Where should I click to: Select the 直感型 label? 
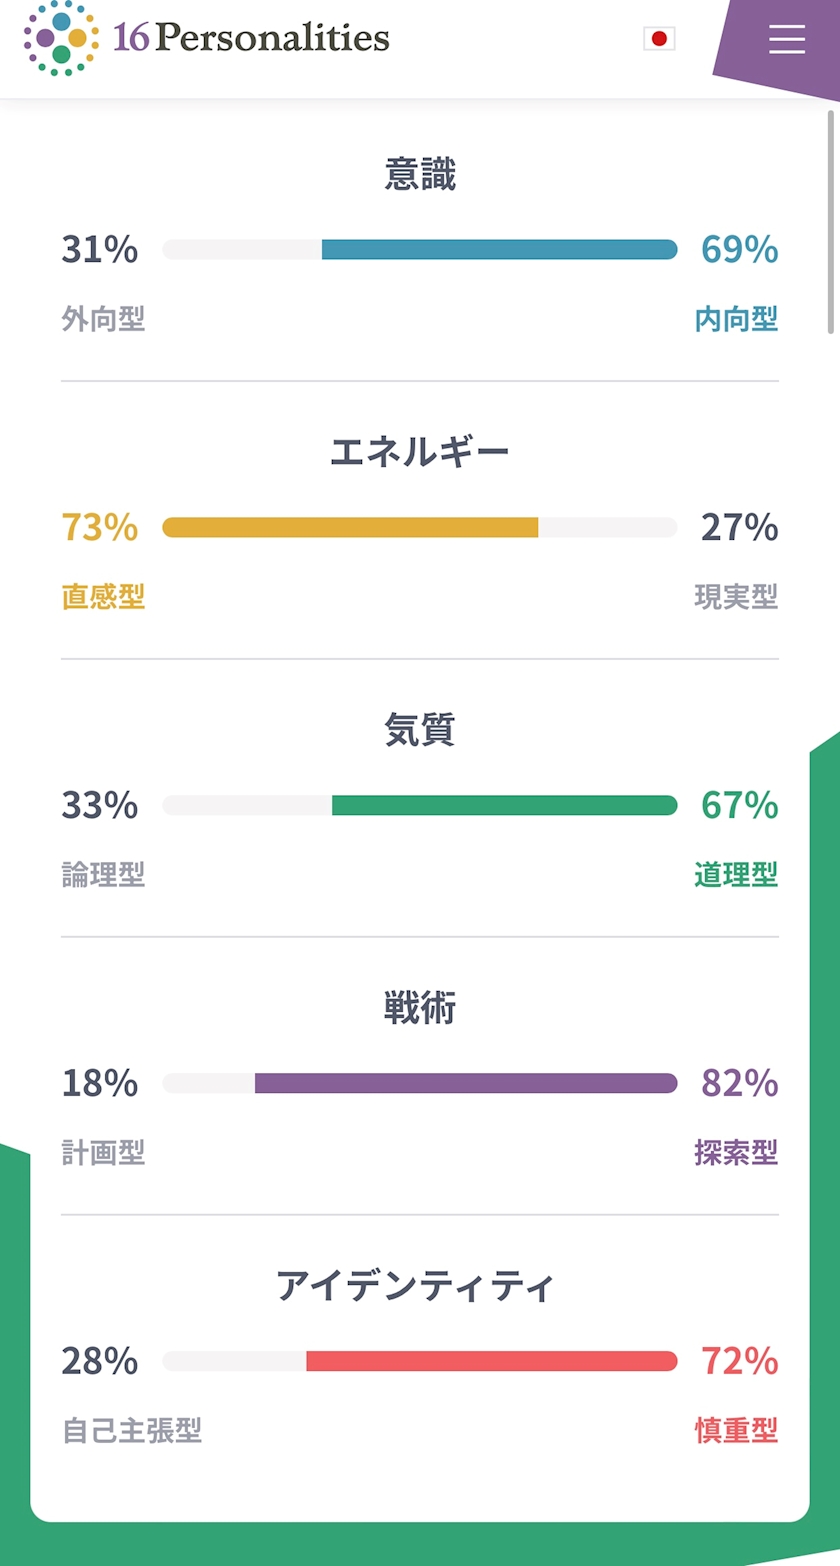pyautogui.click(x=103, y=598)
